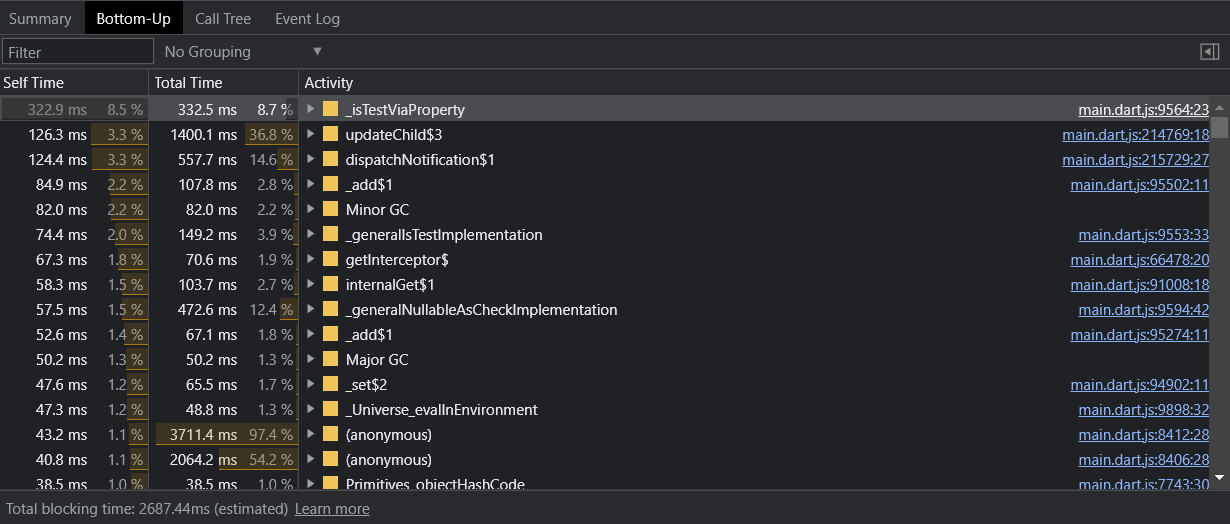Focus the Filter input field
This screenshot has height=524, width=1230.
point(78,52)
